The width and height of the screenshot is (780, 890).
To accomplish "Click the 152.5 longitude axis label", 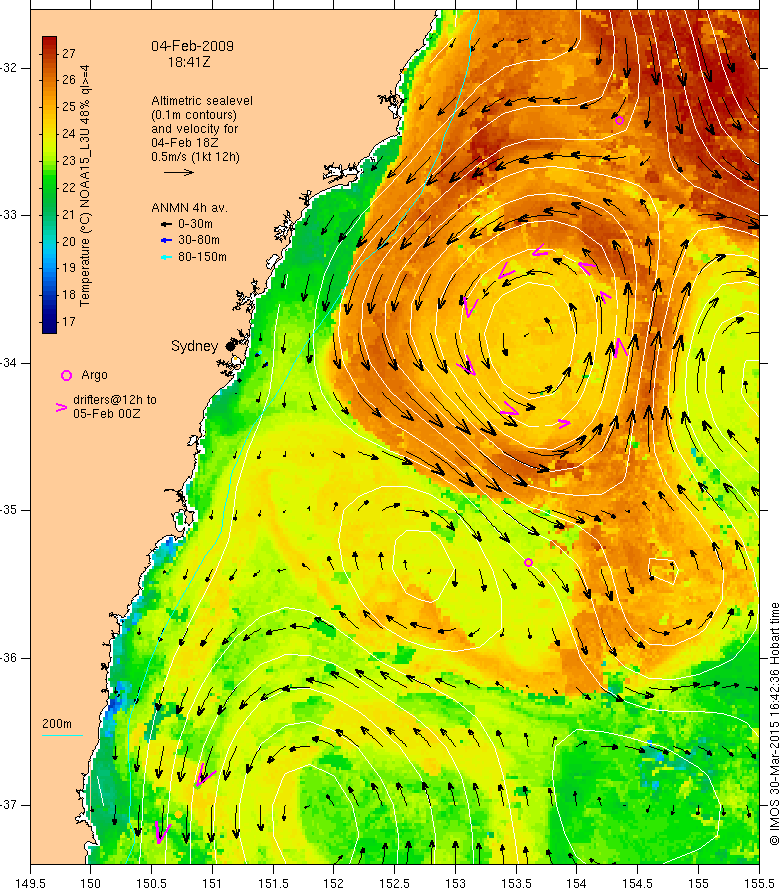I will pos(395,883).
